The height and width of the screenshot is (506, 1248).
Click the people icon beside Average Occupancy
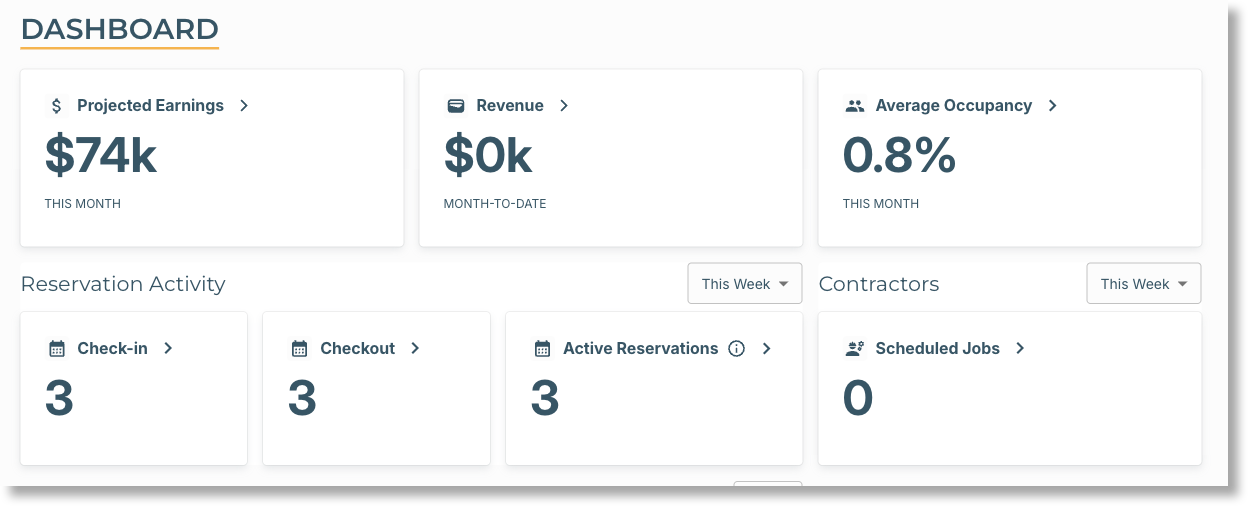click(x=854, y=106)
